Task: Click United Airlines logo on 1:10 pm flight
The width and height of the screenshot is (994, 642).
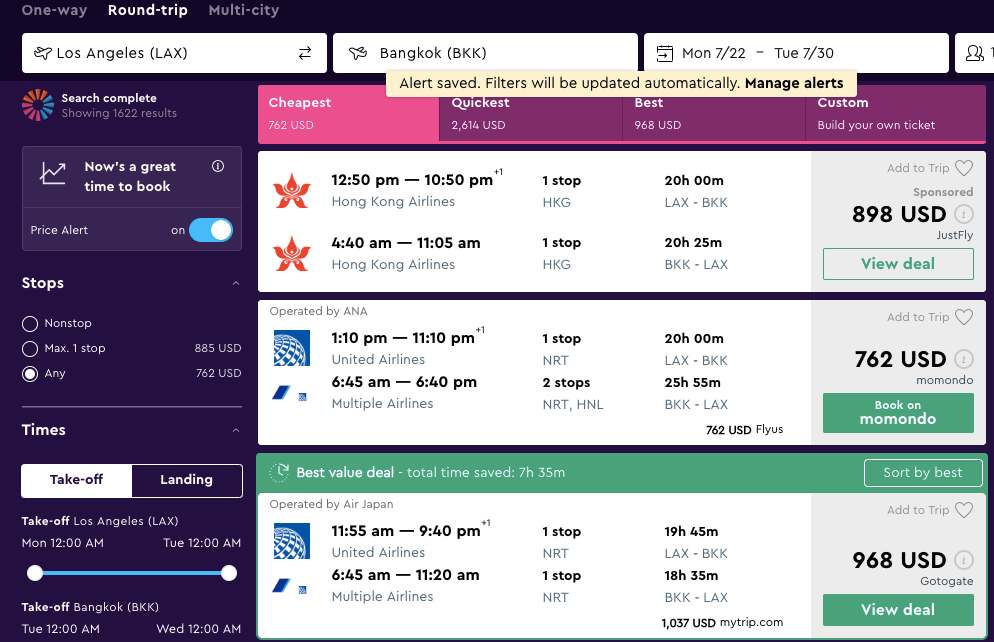Action: point(292,348)
